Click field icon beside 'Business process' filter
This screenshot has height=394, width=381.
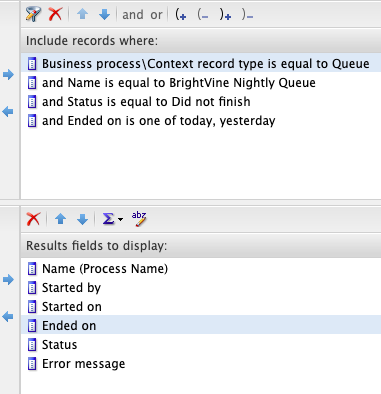(x=32, y=64)
